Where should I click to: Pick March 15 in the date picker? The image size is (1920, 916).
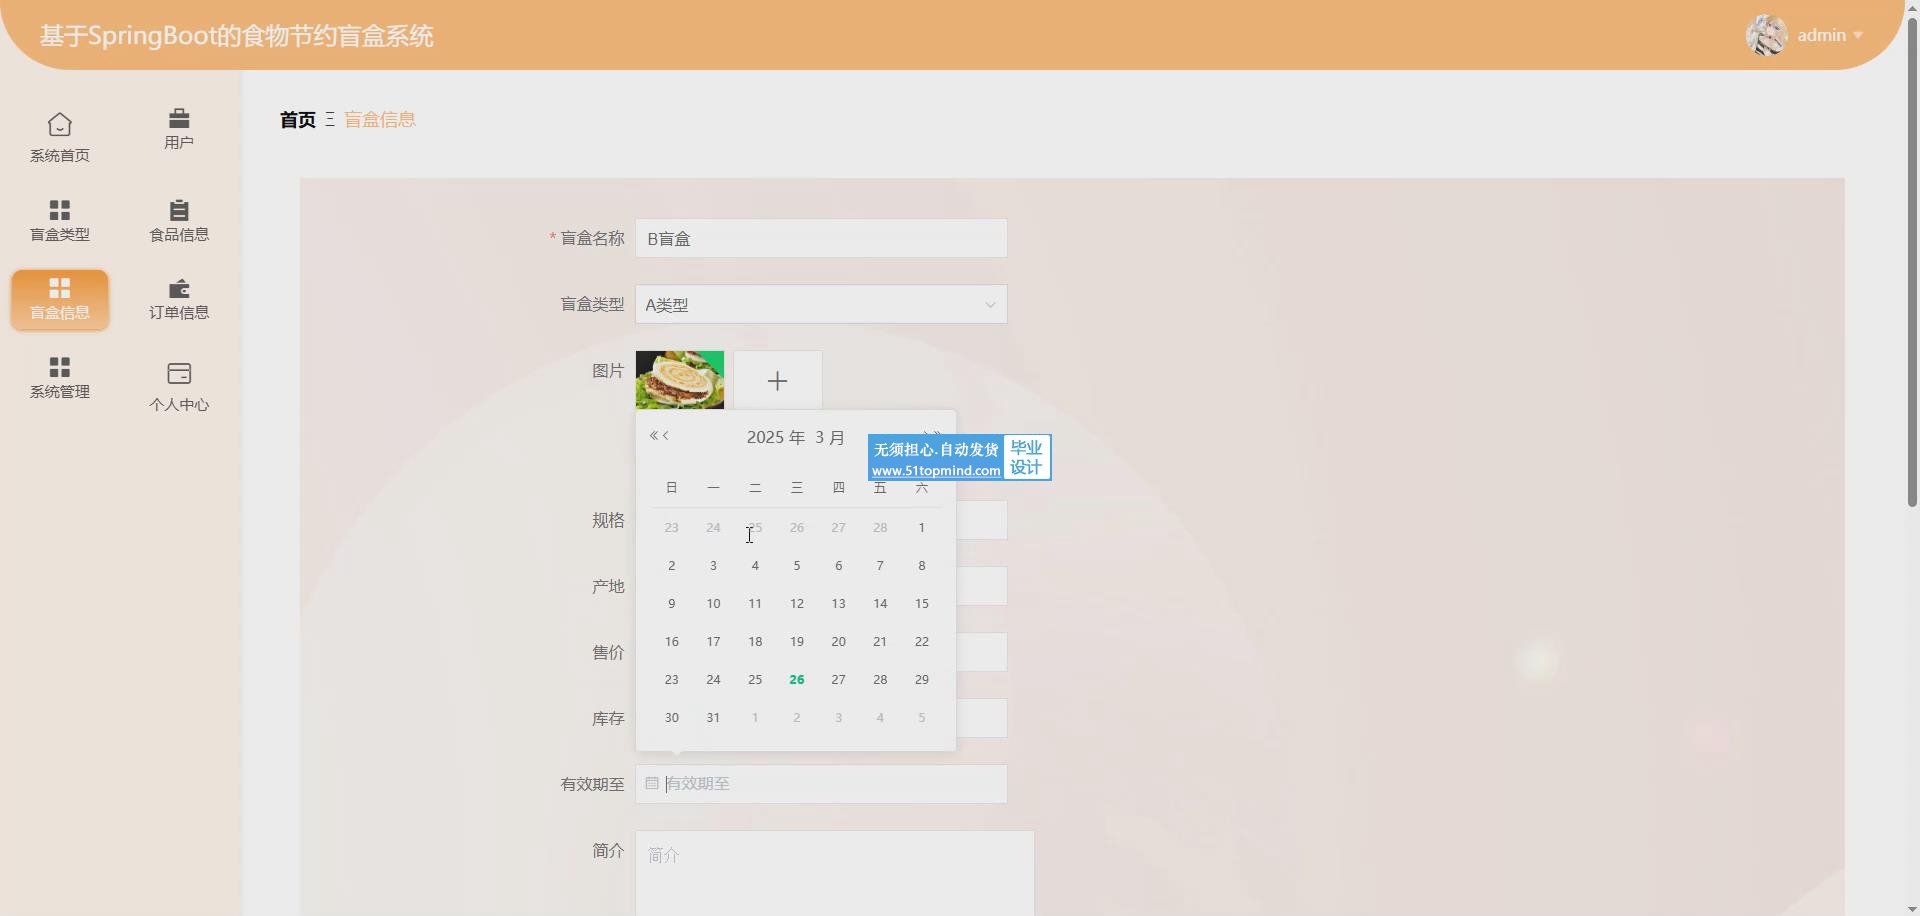tap(921, 604)
